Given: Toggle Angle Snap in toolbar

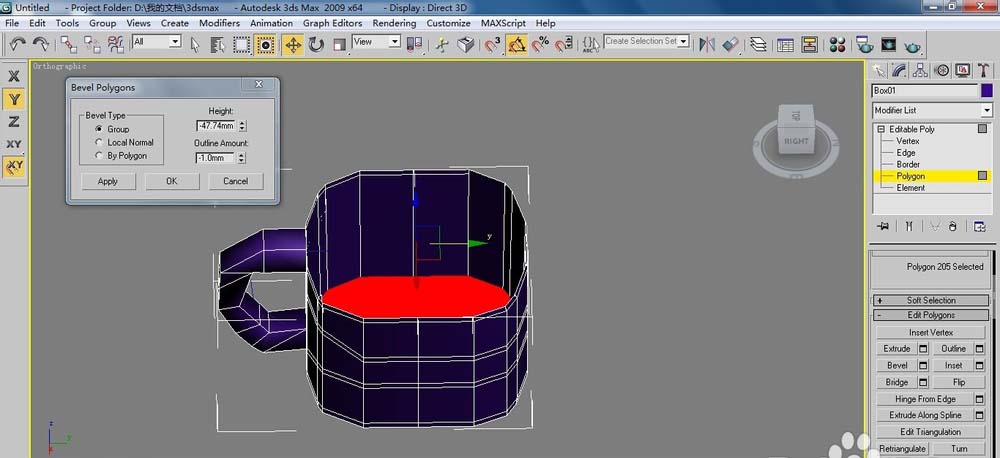Looking at the screenshot, I should coord(517,45).
